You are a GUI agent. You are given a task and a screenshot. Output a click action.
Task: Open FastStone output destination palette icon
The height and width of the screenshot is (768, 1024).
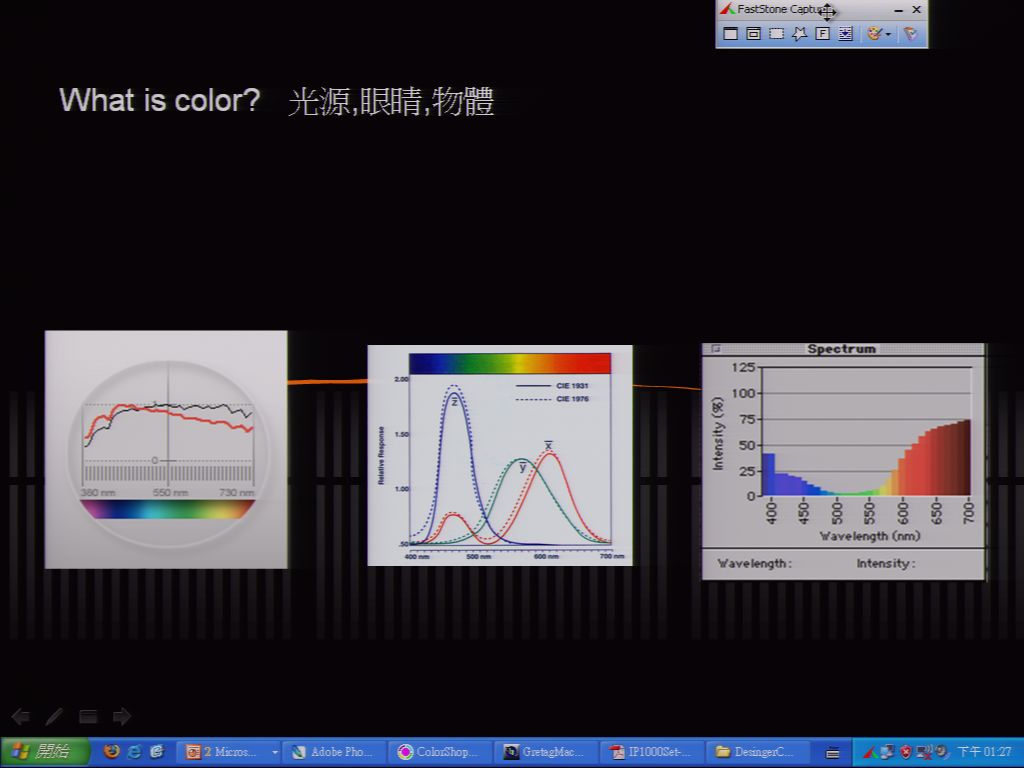coord(874,34)
